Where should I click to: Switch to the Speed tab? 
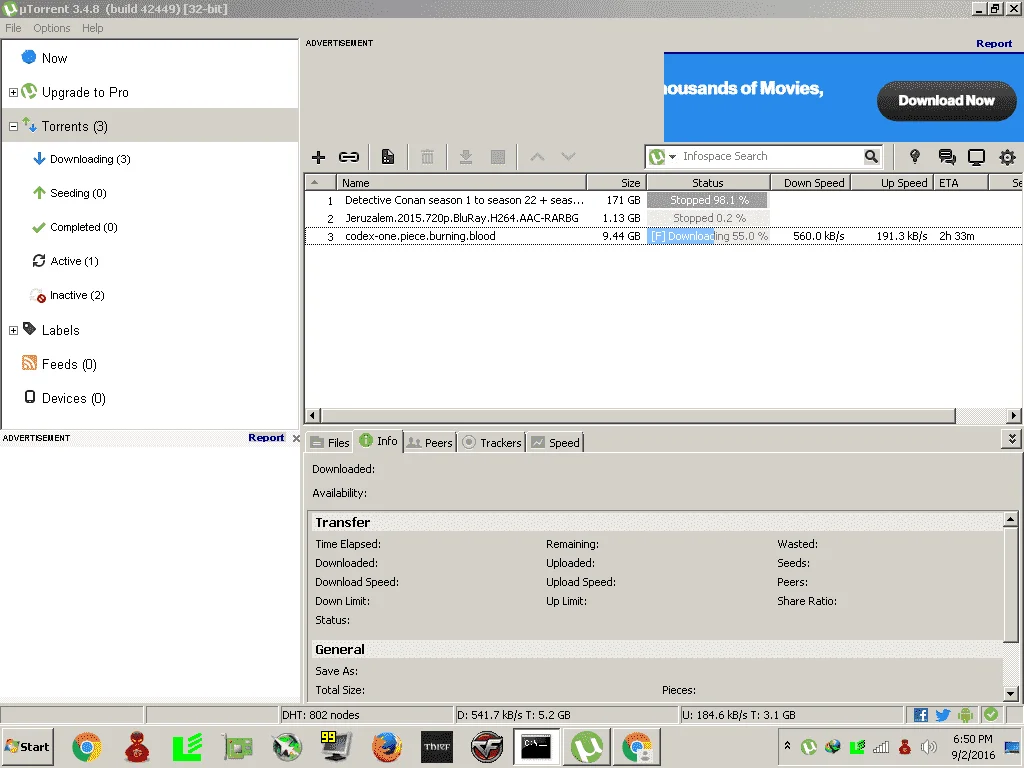pos(555,442)
